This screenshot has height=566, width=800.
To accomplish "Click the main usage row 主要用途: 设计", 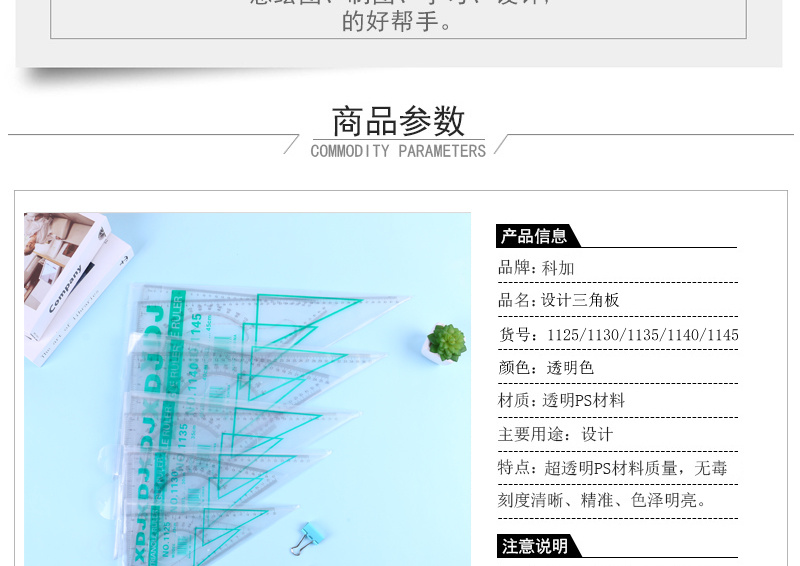I will click(x=556, y=434).
